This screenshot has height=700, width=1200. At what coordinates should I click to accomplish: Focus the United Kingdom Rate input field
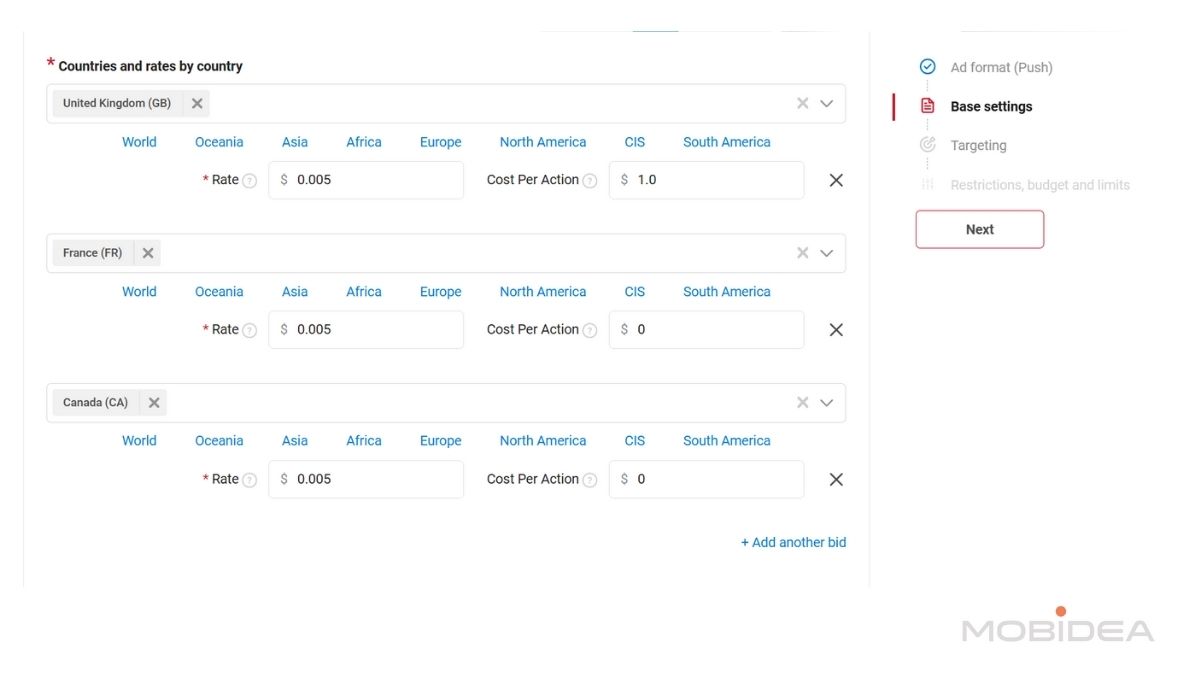pyautogui.click(x=375, y=180)
